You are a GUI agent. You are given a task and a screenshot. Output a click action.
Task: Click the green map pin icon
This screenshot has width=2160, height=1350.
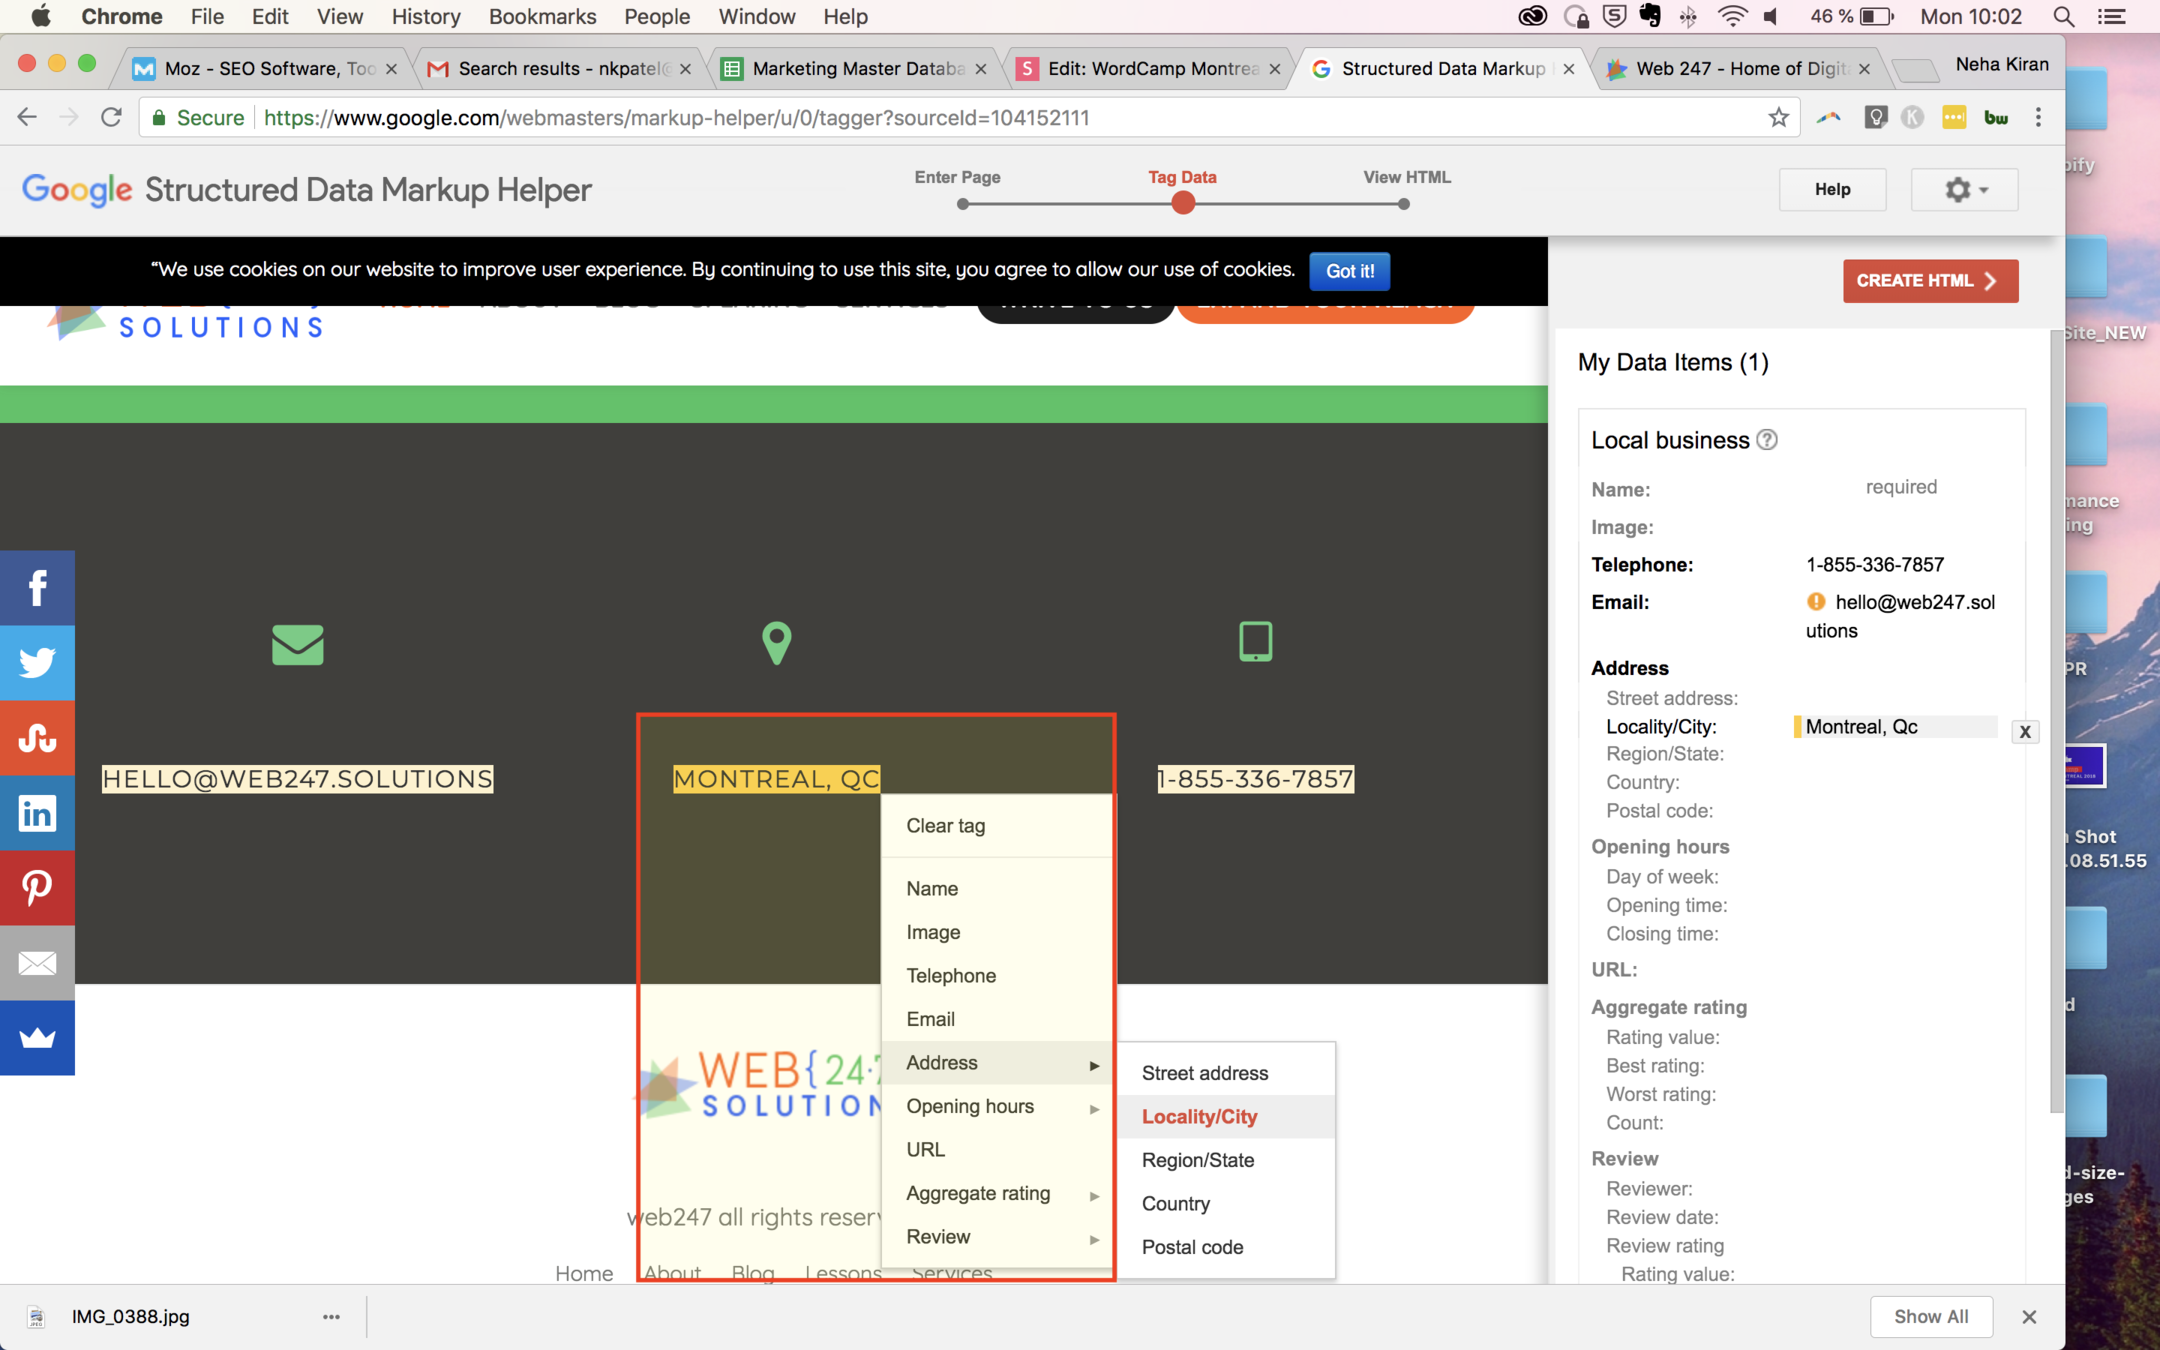click(x=776, y=643)
